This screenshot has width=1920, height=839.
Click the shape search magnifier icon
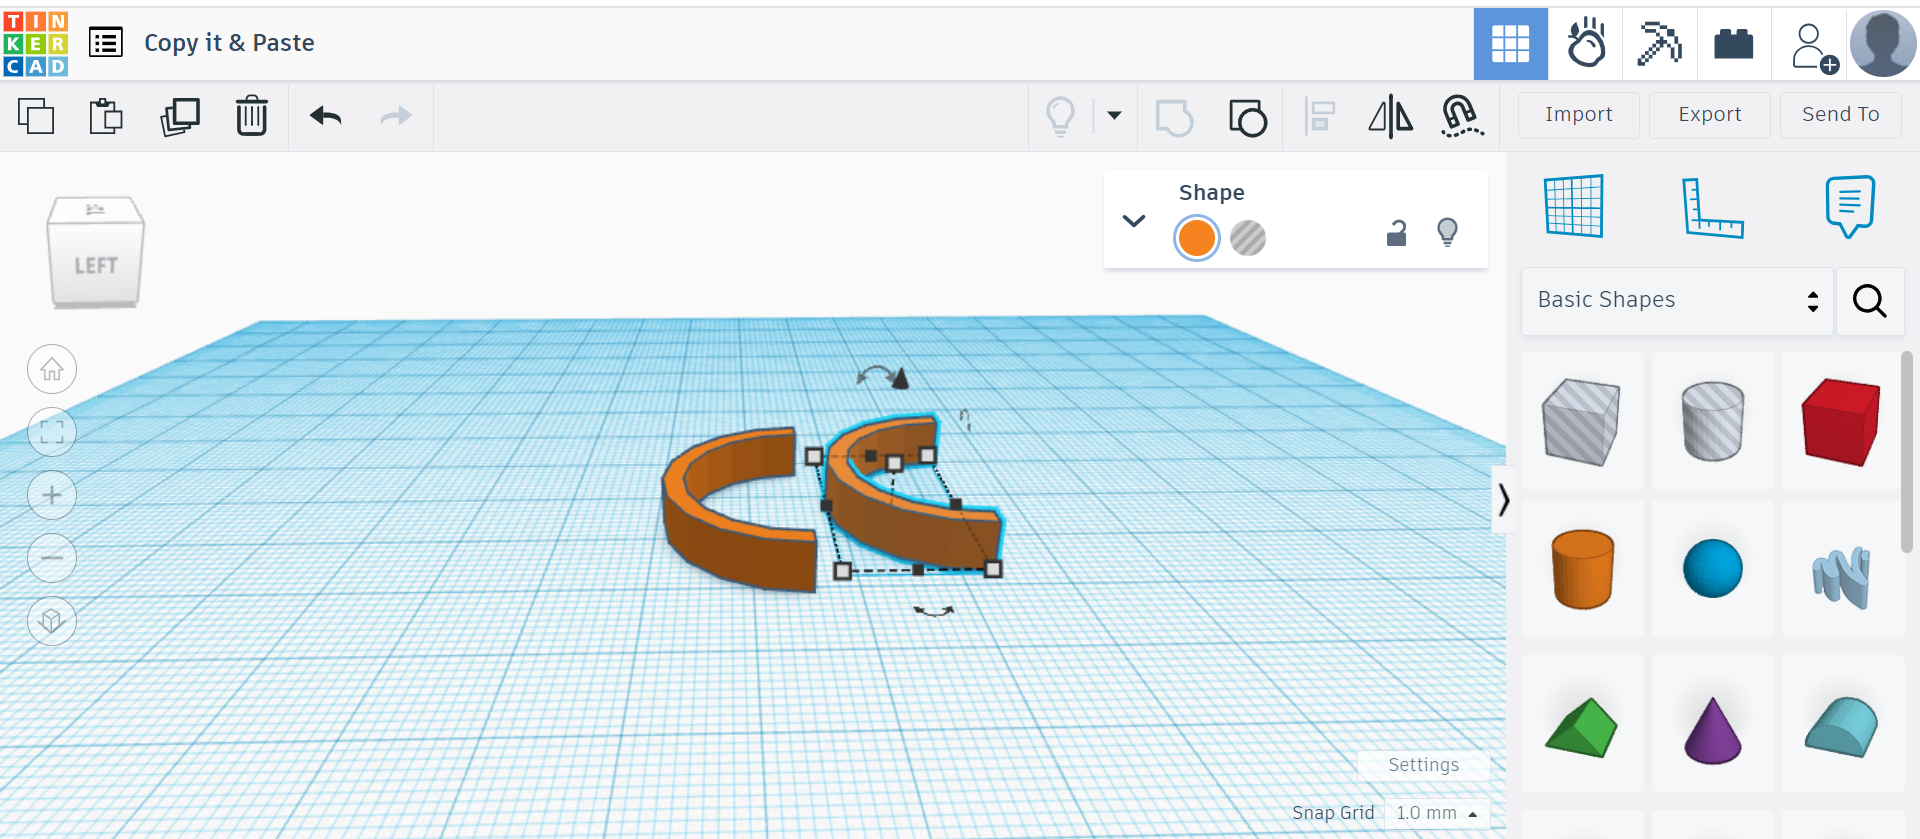pyautogui.click(x=1869, y=300)
